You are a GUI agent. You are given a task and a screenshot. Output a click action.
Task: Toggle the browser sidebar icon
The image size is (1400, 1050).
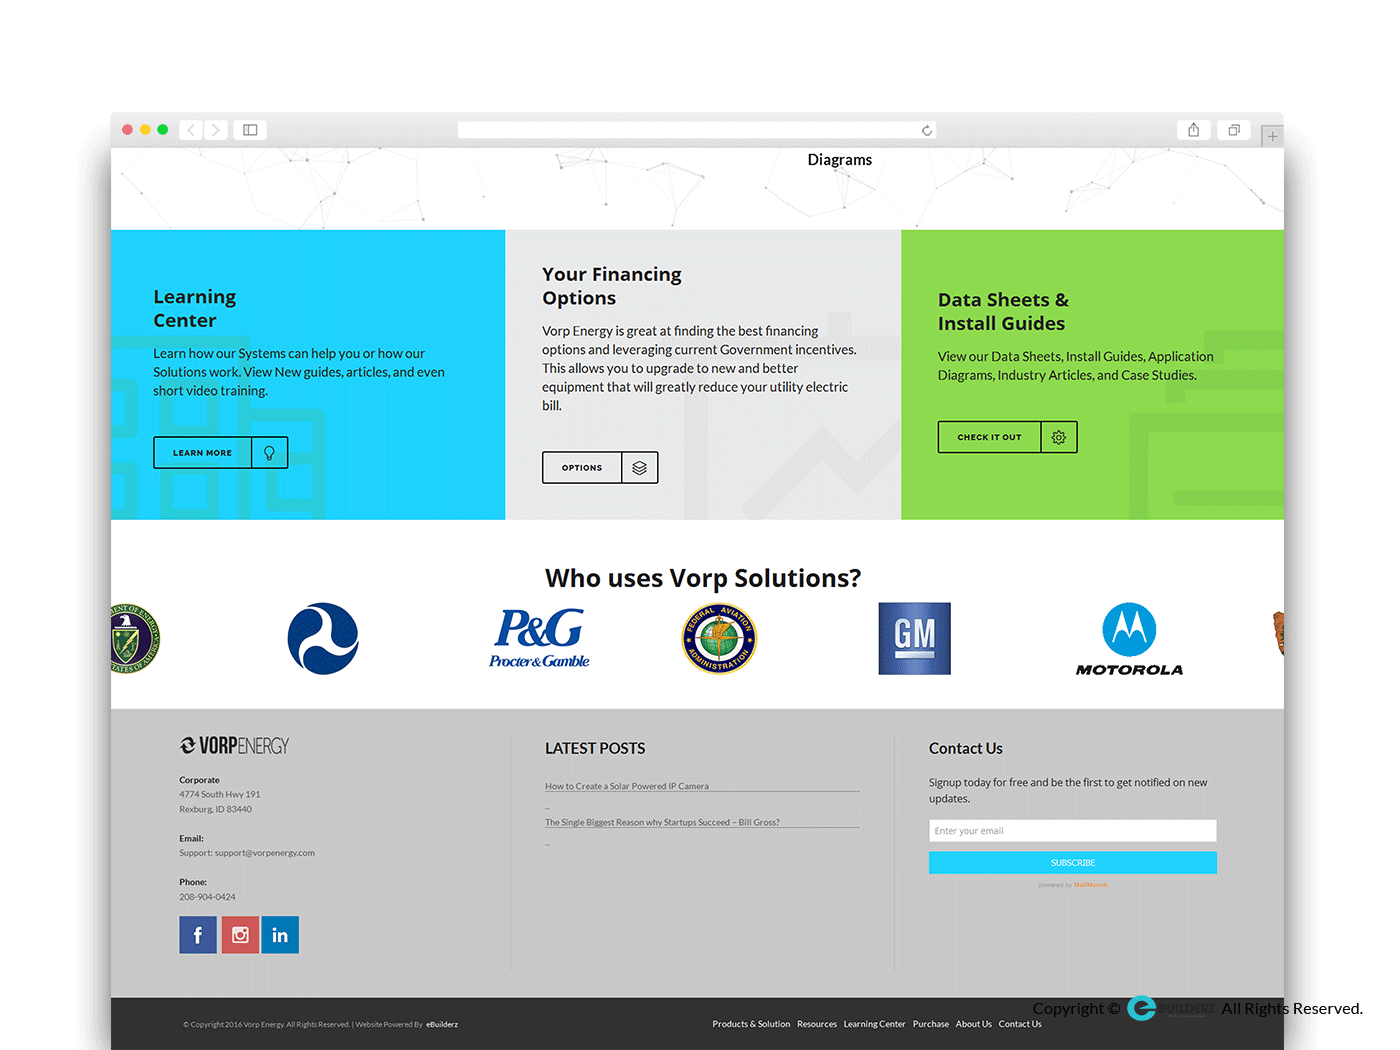pos(250,130)
